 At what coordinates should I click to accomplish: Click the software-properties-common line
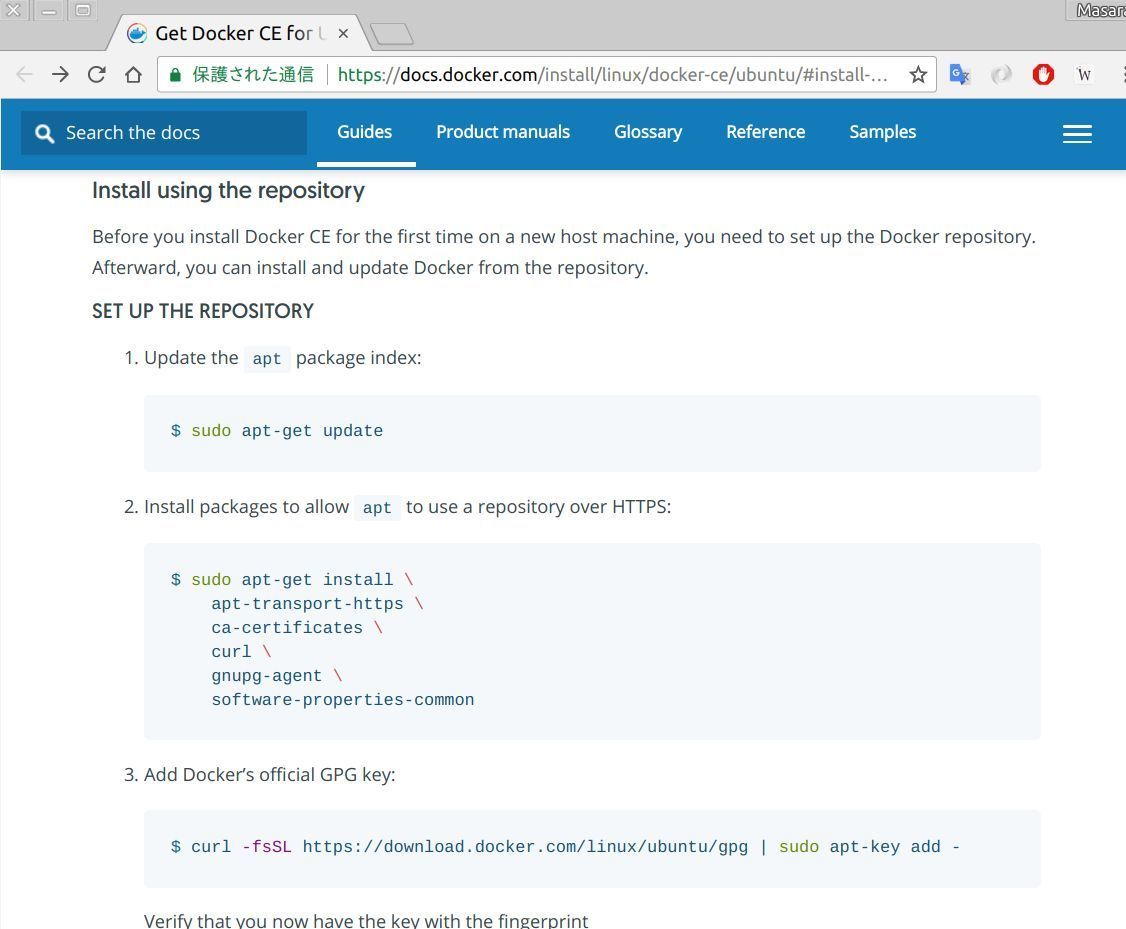point(343,699)
